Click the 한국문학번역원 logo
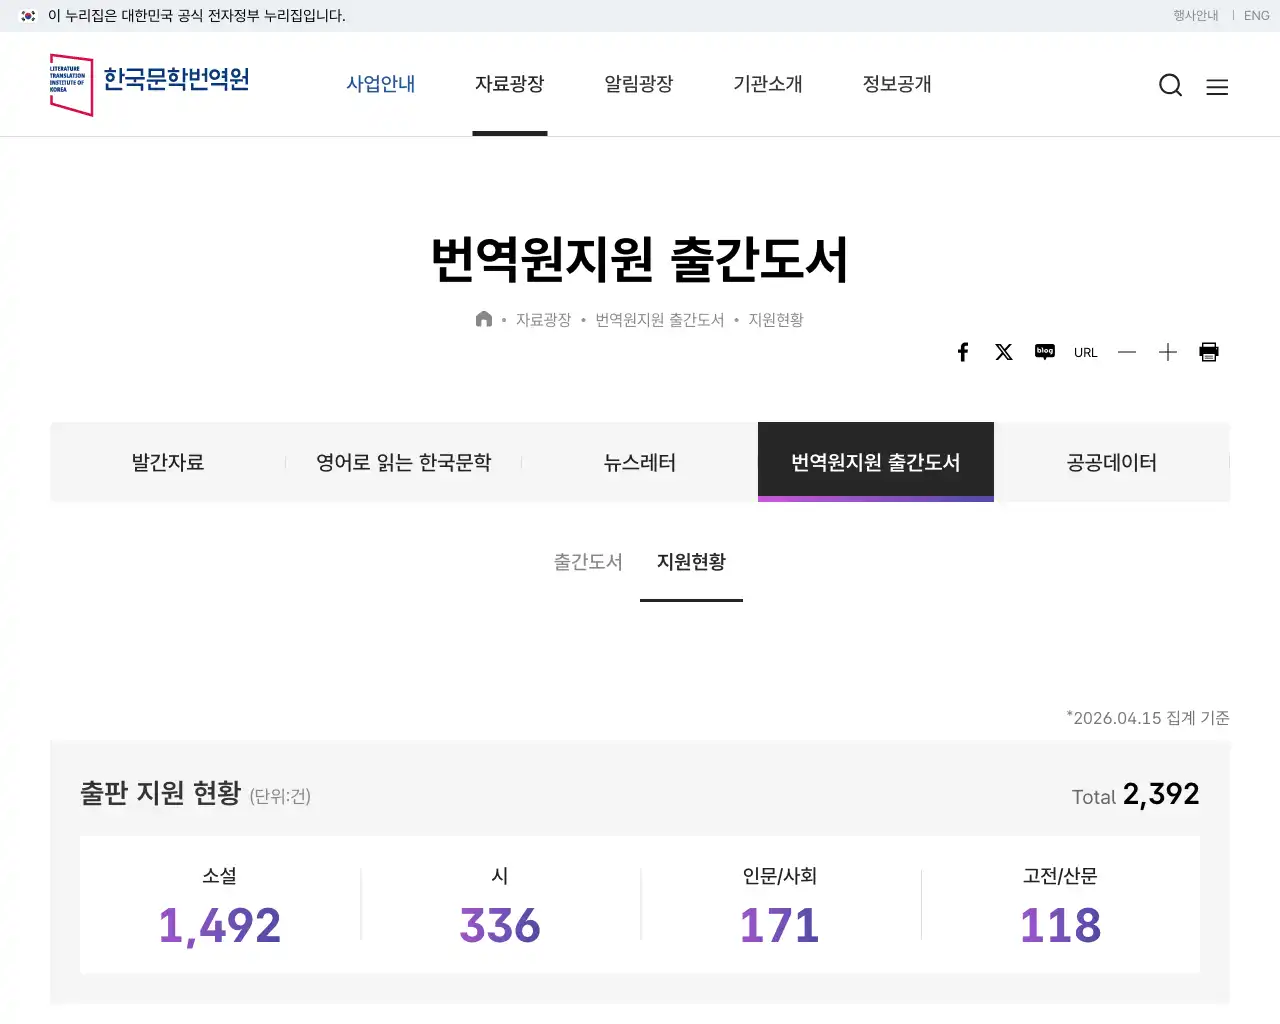1280x1024 pixels. [x=150, y=84]
